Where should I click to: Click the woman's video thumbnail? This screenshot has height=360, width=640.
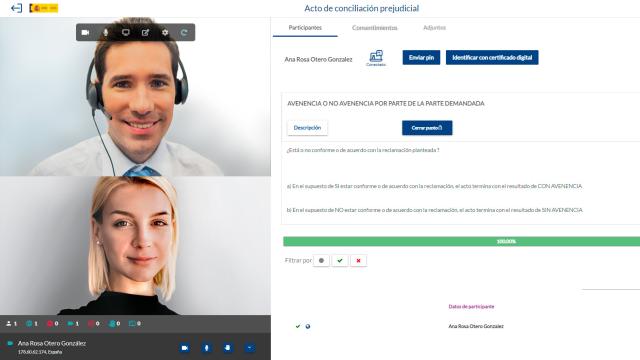tap(135, 245)
